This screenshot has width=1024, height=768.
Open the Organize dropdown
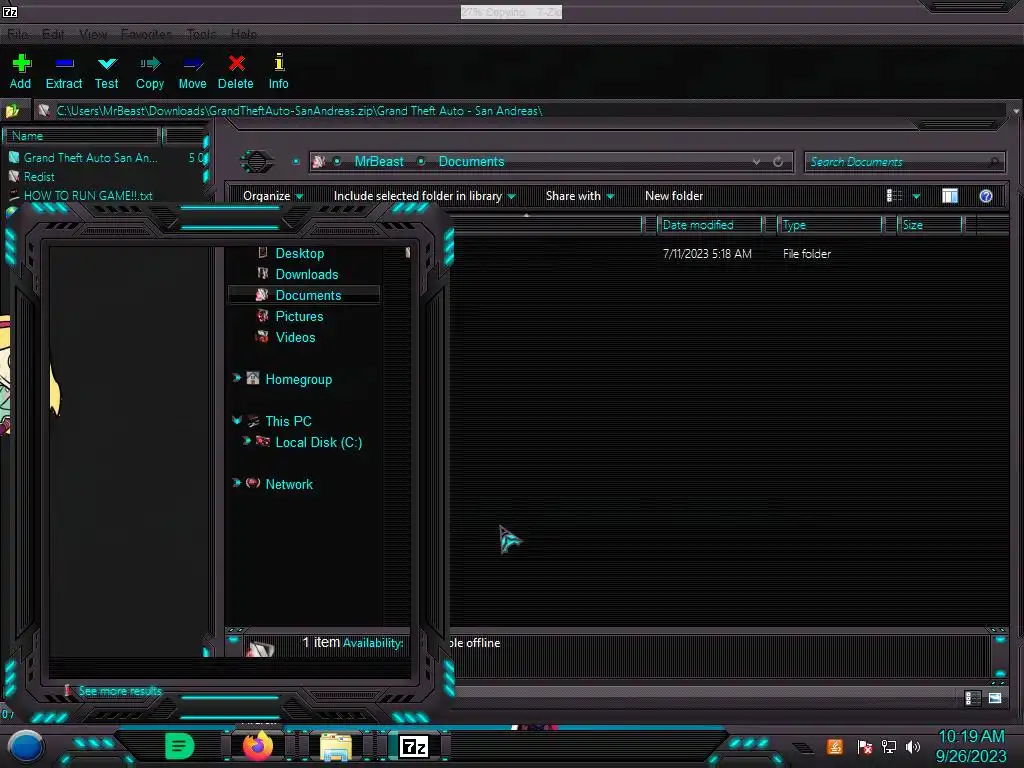click(272, 196)
